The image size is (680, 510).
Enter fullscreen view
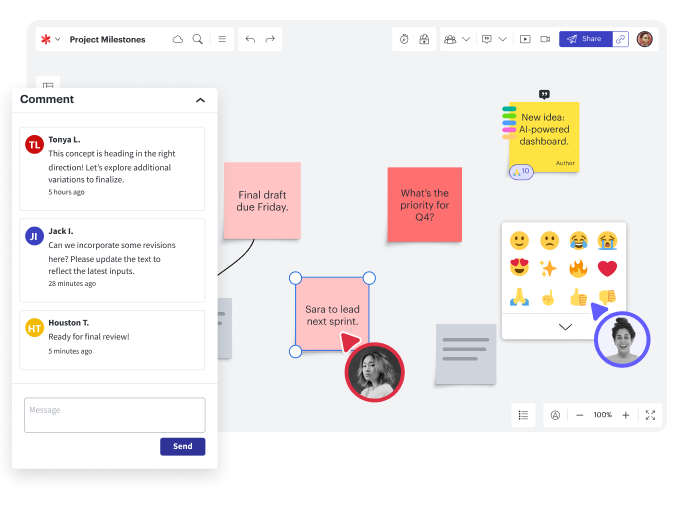click(x=650, y=414)
